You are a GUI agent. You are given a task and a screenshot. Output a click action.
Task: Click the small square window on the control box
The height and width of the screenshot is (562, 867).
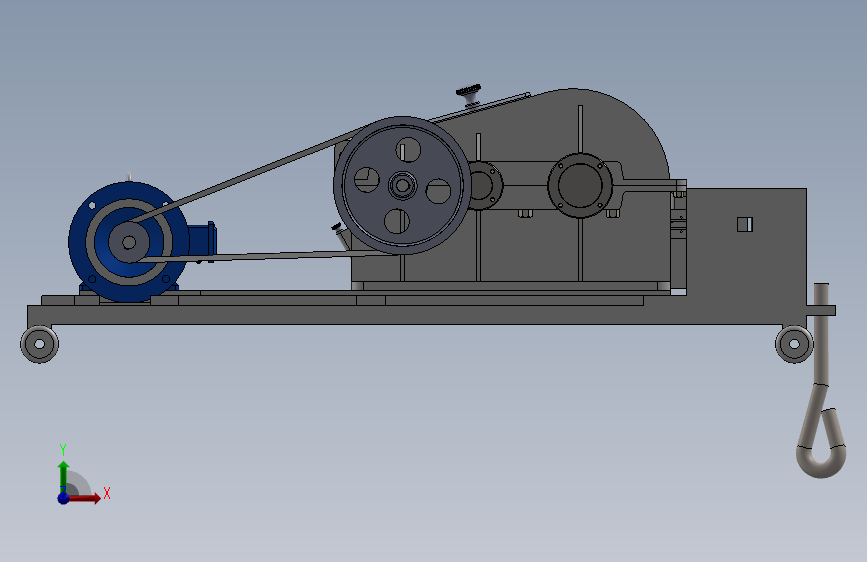745,224
